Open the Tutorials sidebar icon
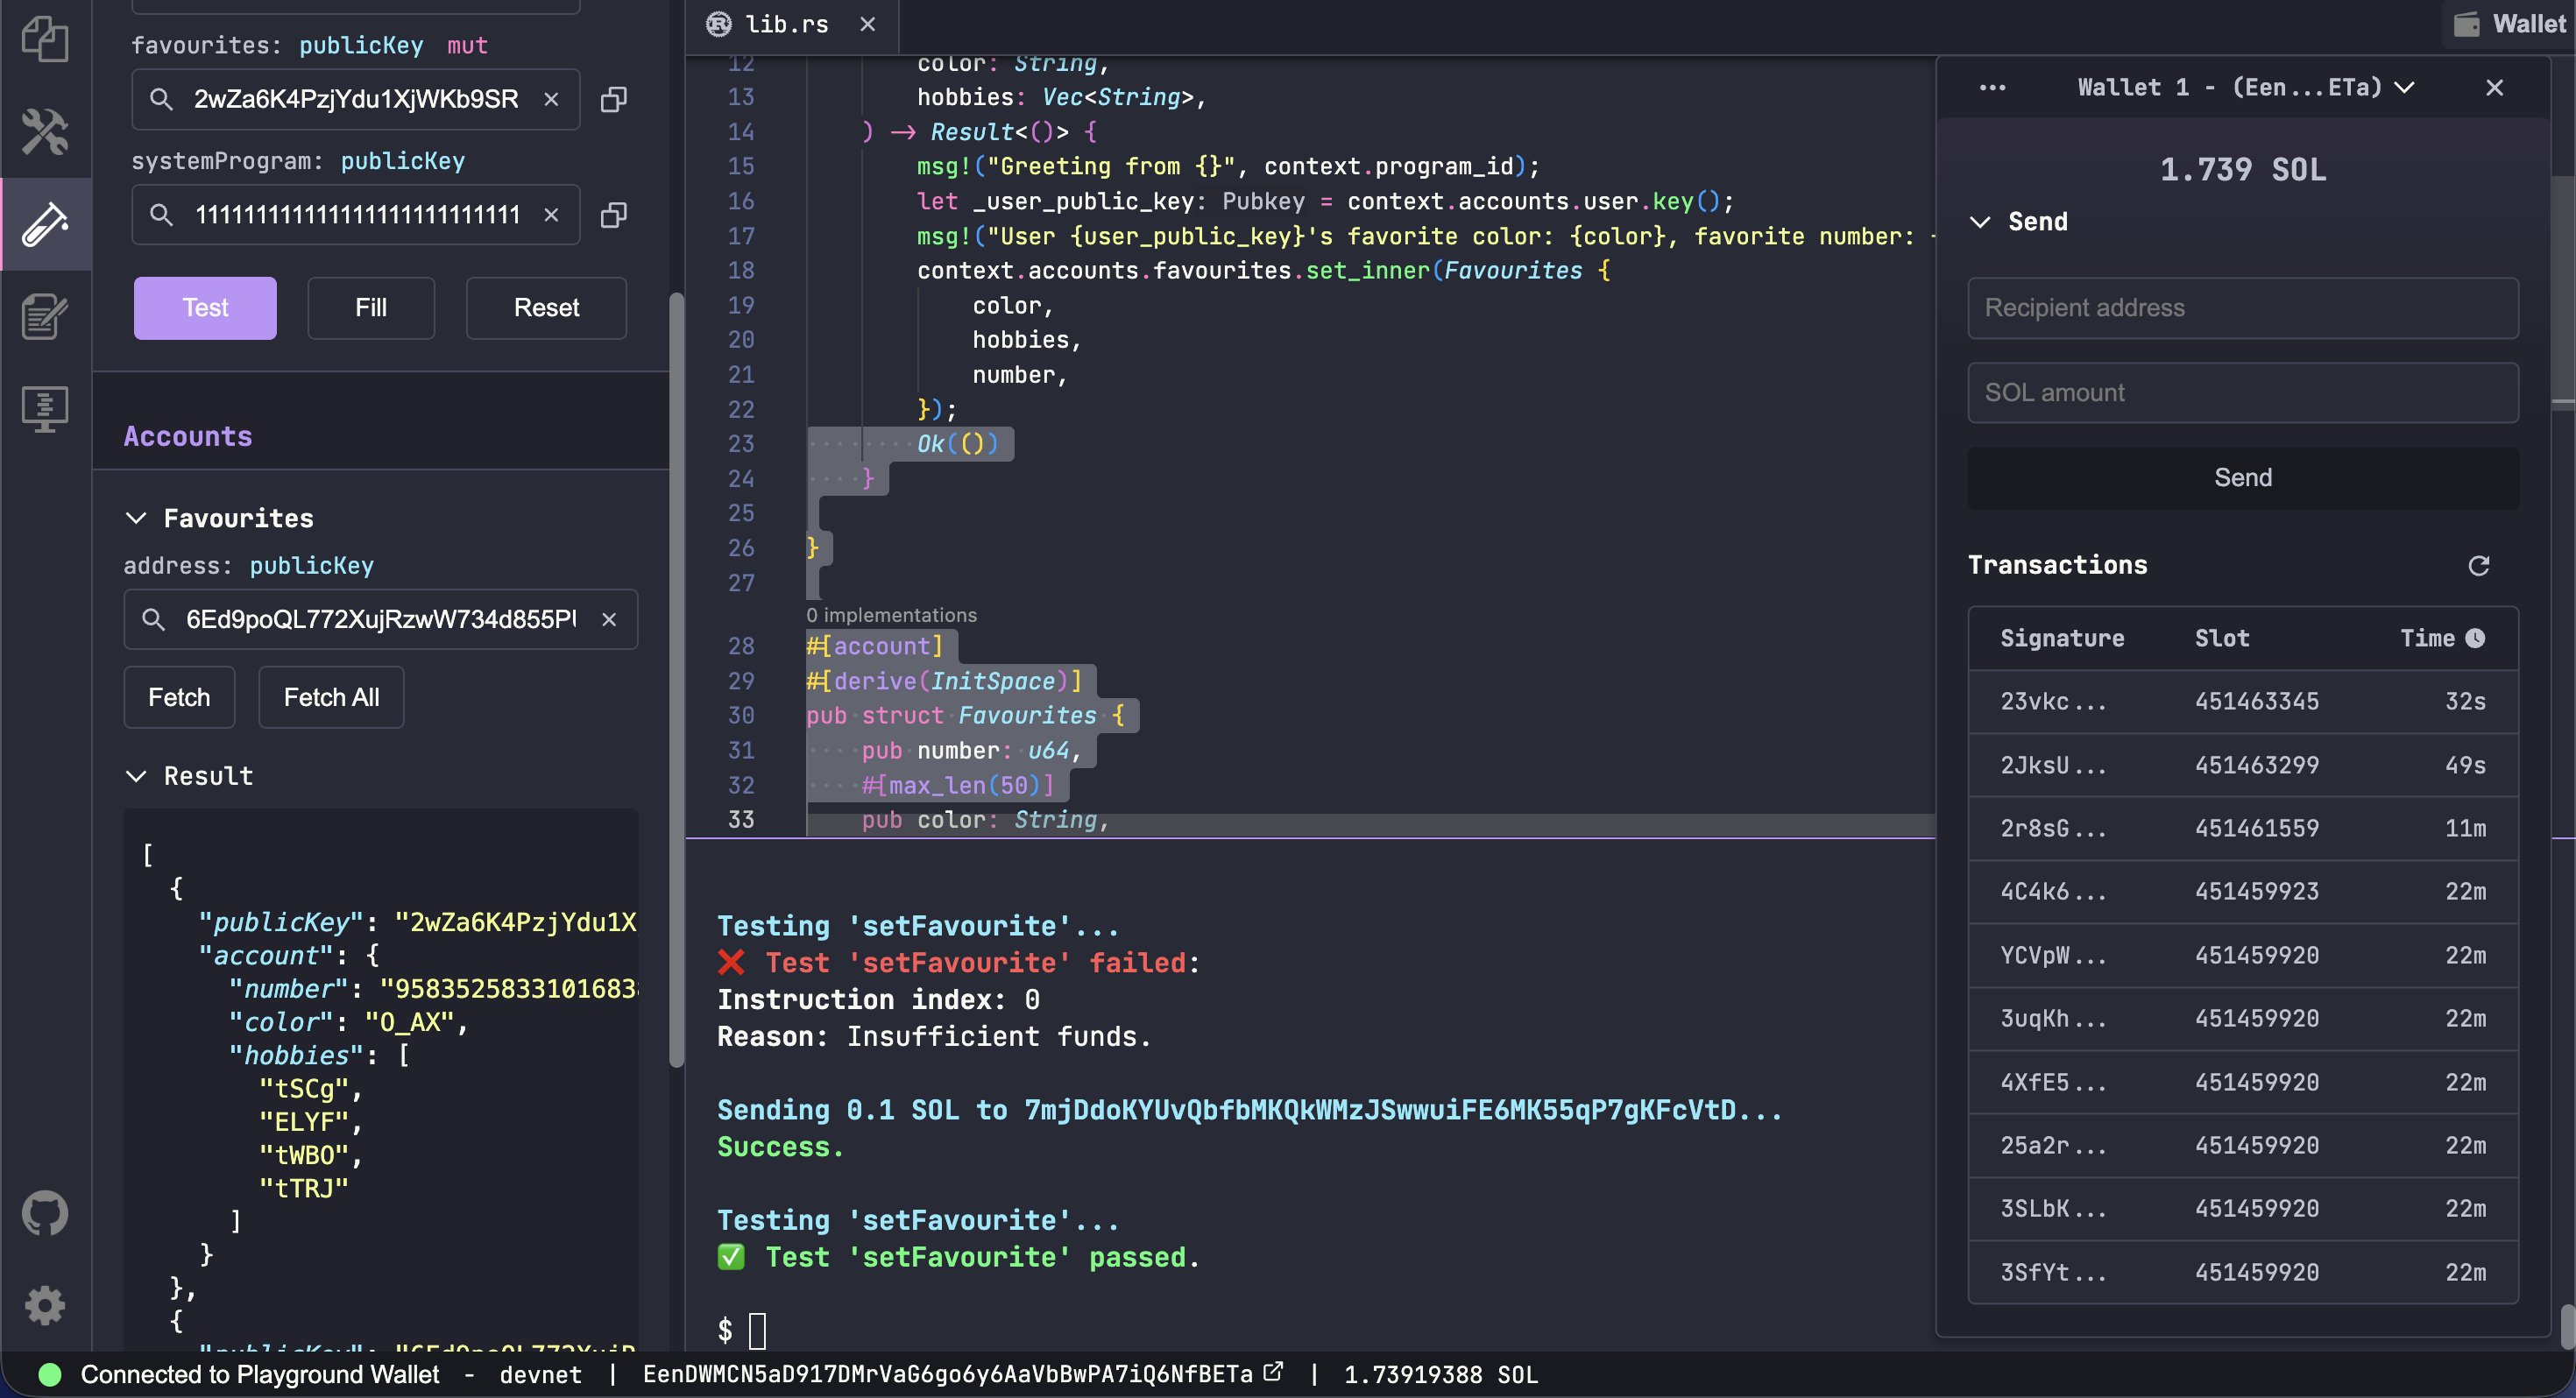Viewport: 2576px width, 1398px height. pos(45,317)
